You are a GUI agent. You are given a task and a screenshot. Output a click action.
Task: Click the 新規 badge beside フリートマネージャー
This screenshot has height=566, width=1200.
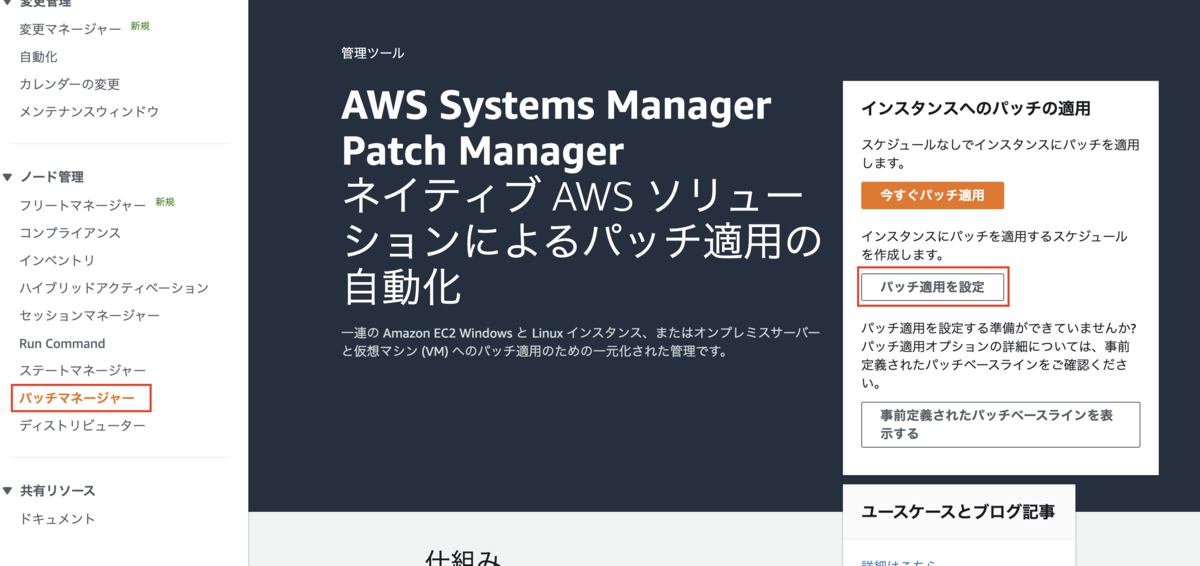165,202
